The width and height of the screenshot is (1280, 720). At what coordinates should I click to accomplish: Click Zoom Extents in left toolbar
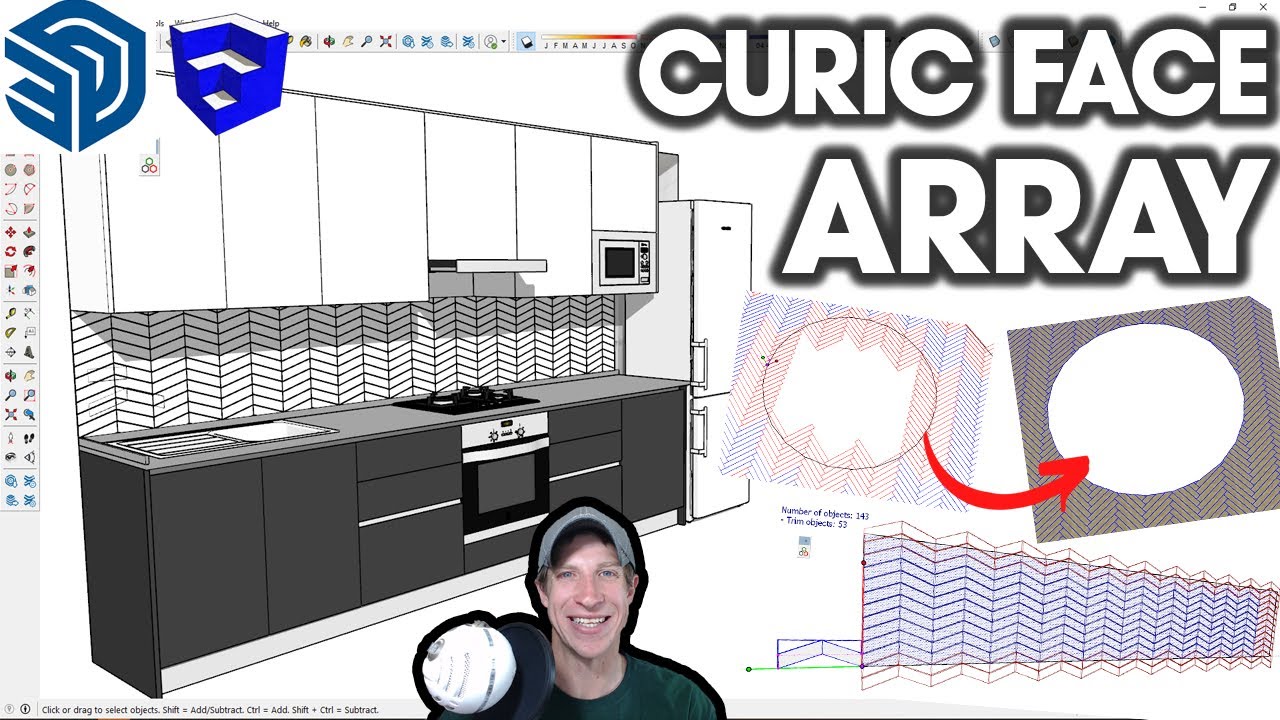pyautogui.click(x=10, y=414)
